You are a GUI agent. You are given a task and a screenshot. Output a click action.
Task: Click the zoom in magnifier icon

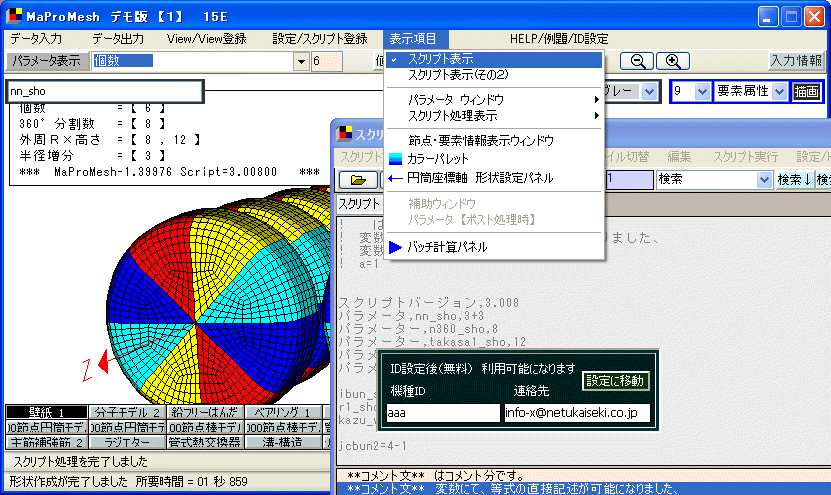pyautogui.click(x=674, y=61)
